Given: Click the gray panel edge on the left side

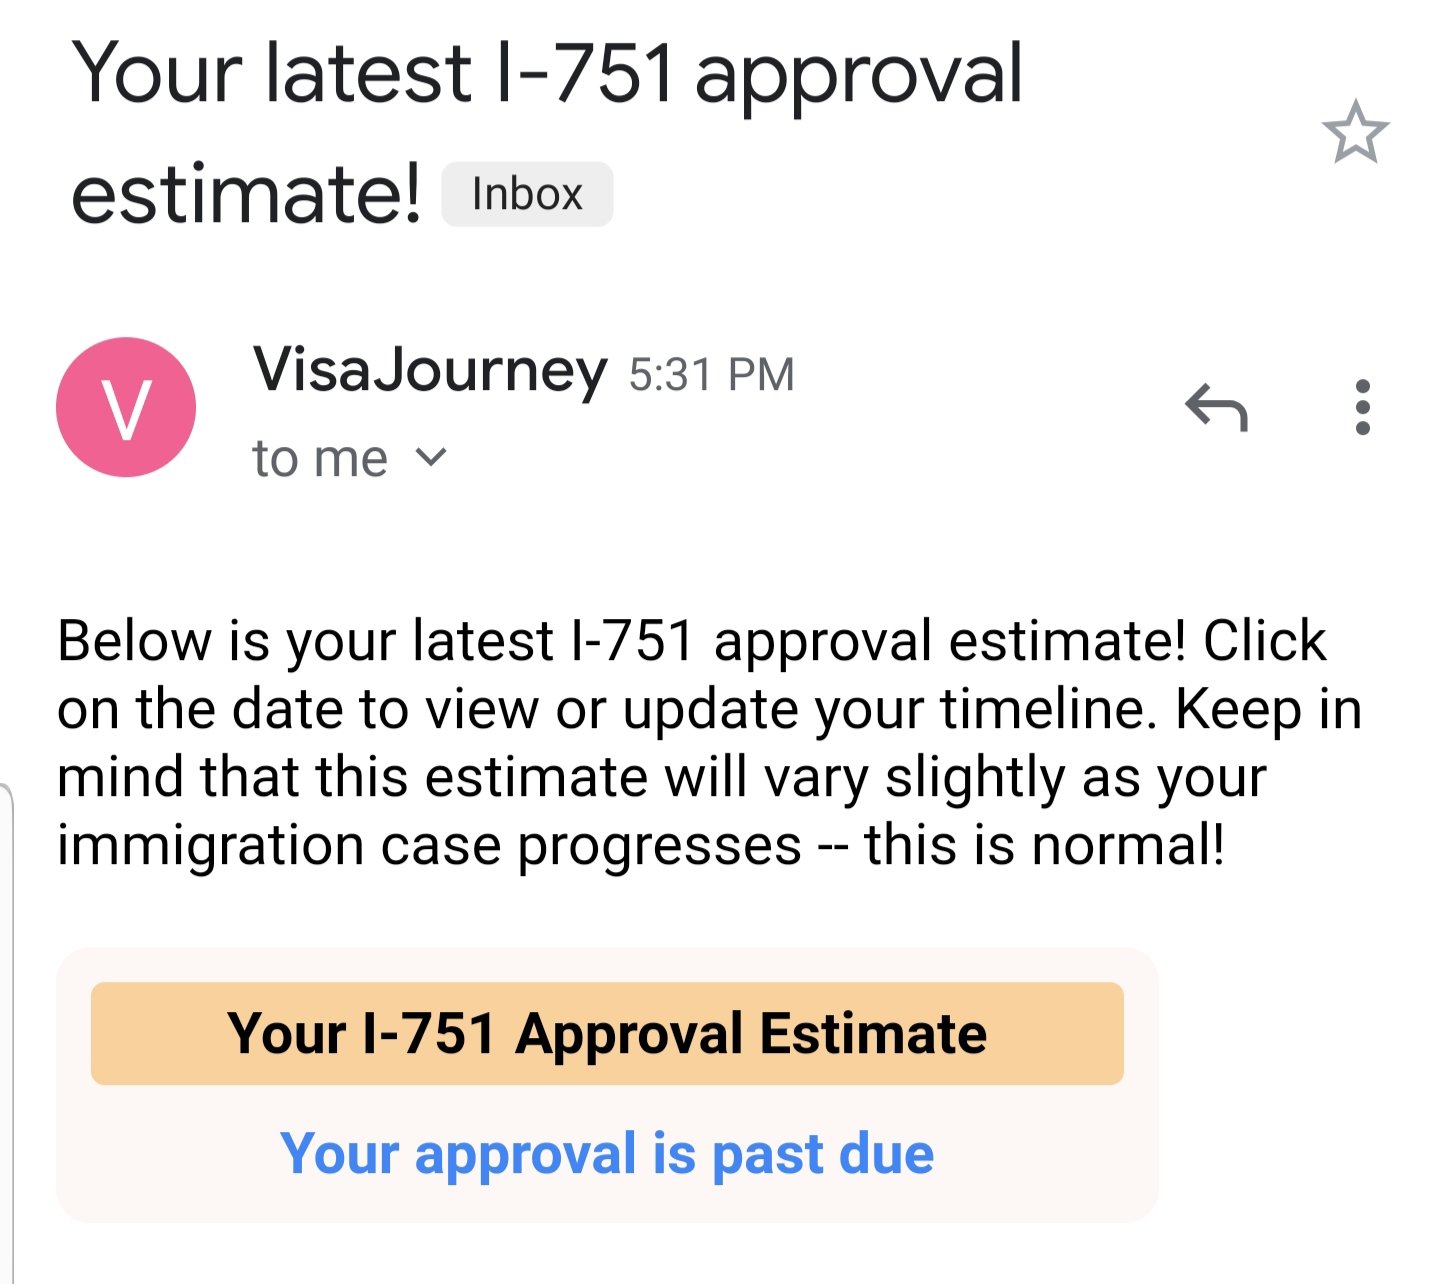Looking at the screenshot, I should (7, 1030).
